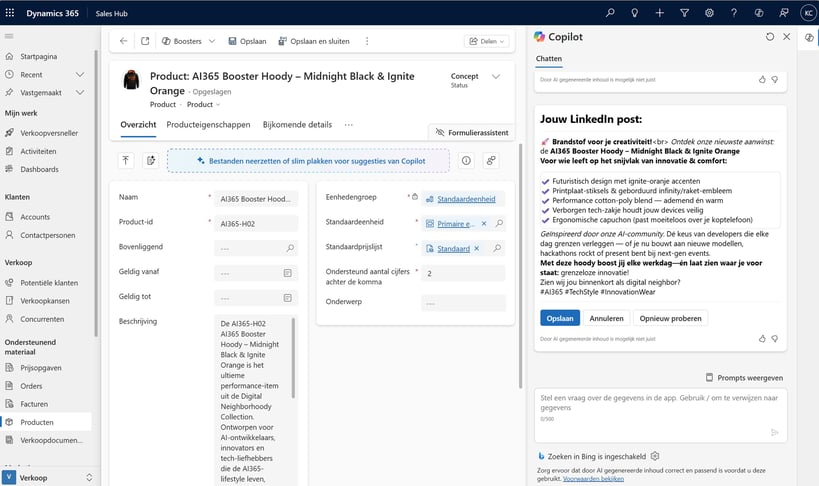Click Prompts weergeven
The height and width of the screenshot is (486, 819).
click(744, 378)
